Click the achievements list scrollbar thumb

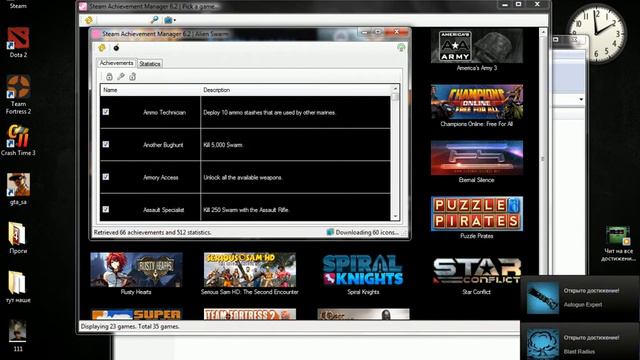coord(395,97)
